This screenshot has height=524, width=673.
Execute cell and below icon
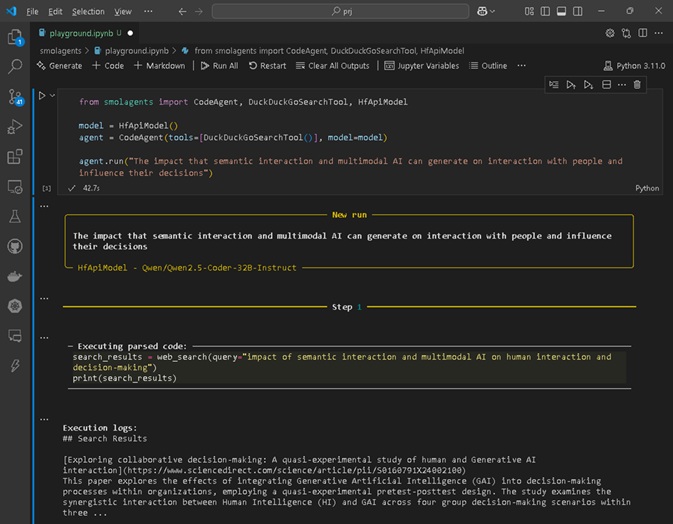[x=588, y=85]
